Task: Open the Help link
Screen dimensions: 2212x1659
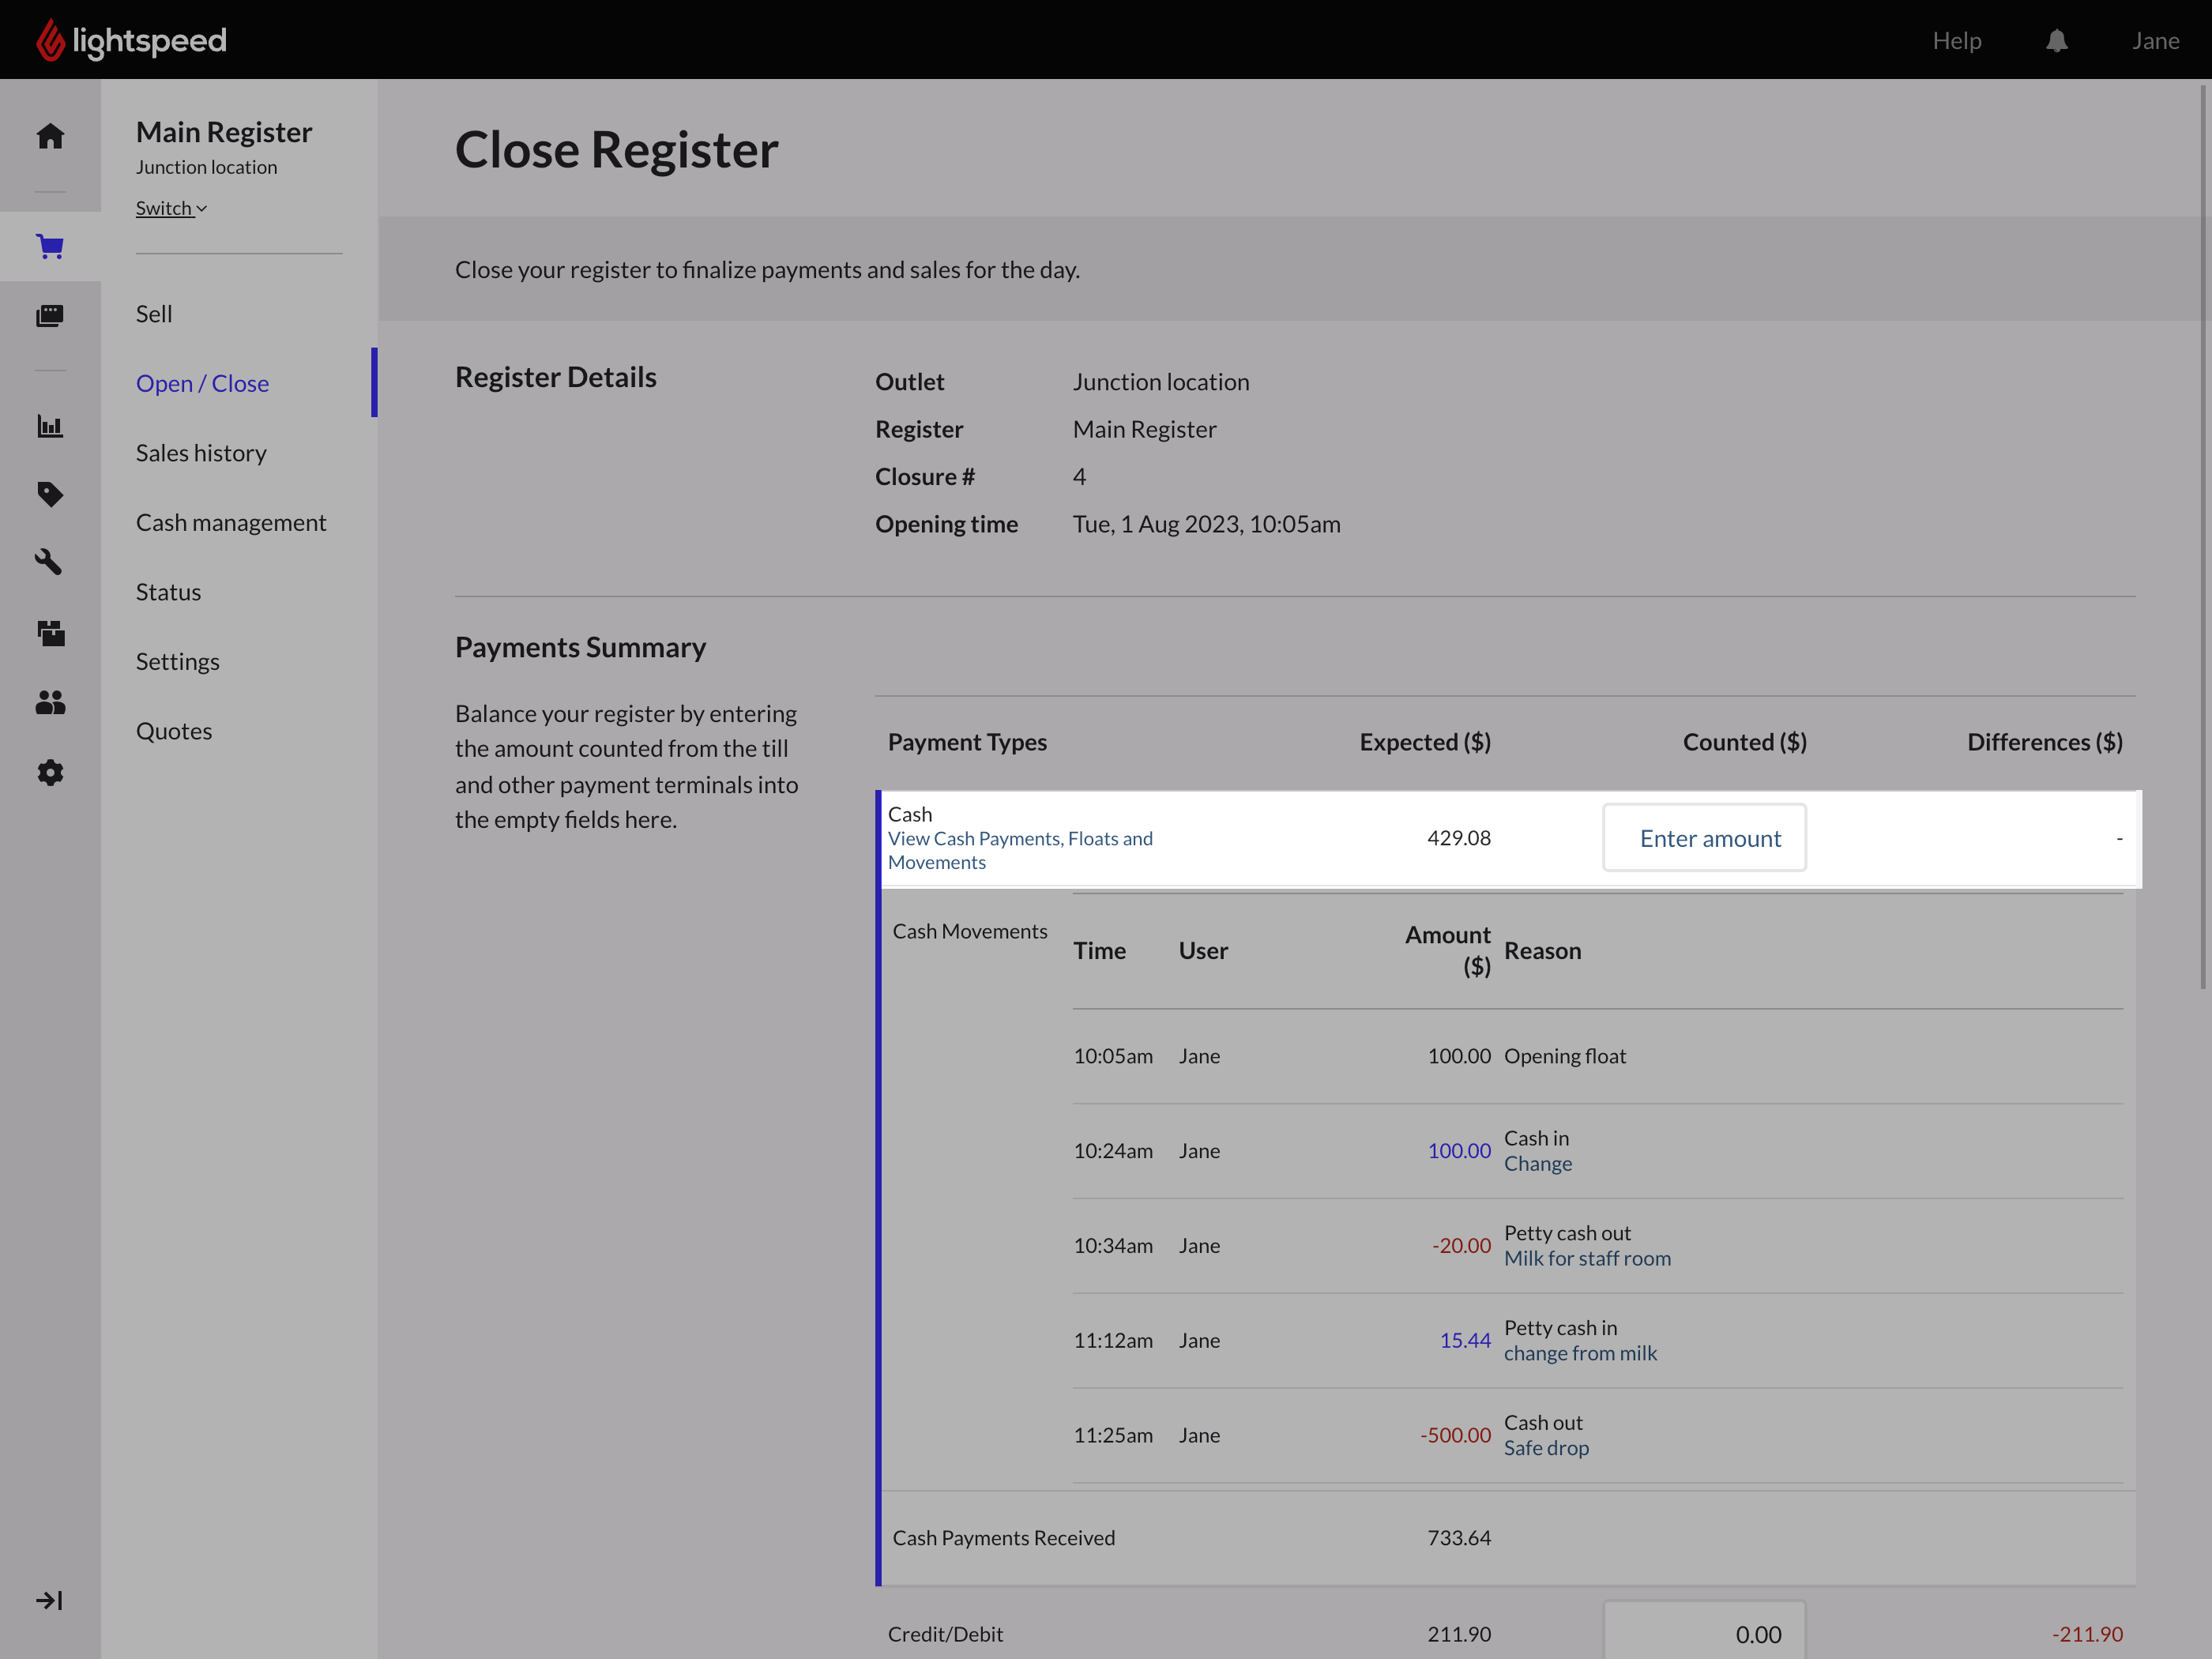Action: click(x=1956, y=40)
